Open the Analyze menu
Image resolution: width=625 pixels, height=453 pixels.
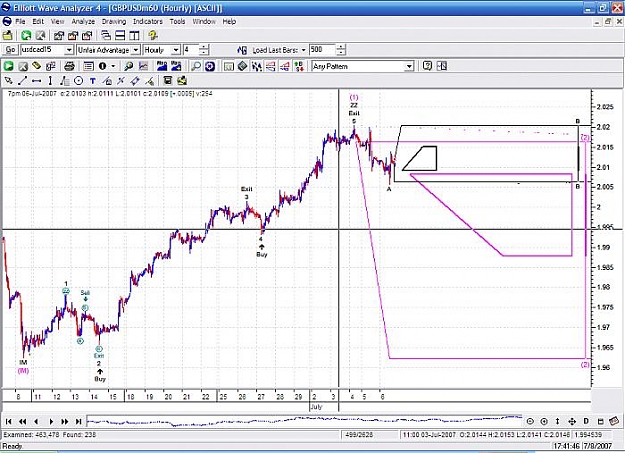click(x=83, y=22)
